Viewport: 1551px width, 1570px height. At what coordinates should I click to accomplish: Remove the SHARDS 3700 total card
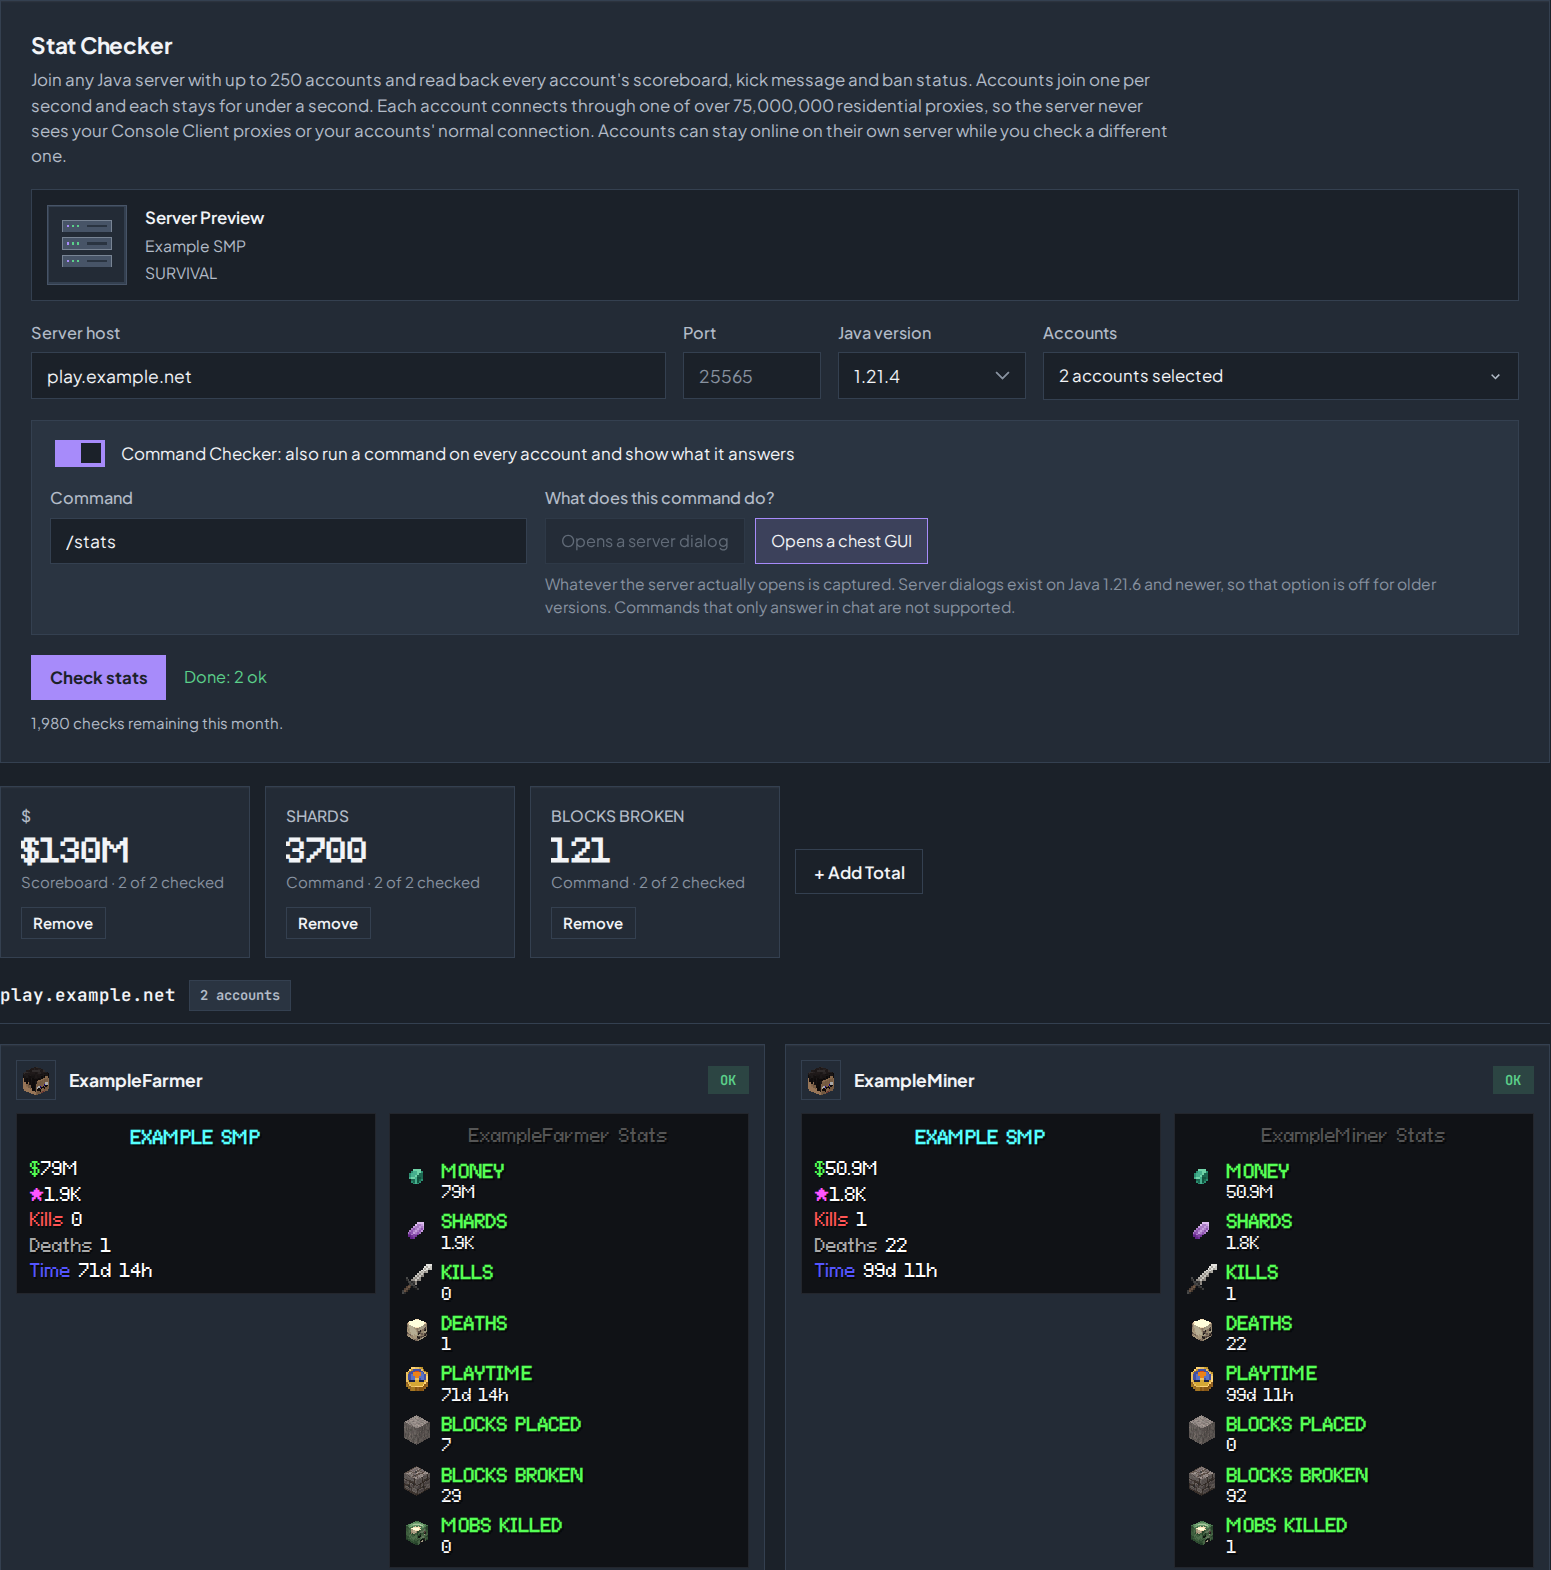pos(328,923)
